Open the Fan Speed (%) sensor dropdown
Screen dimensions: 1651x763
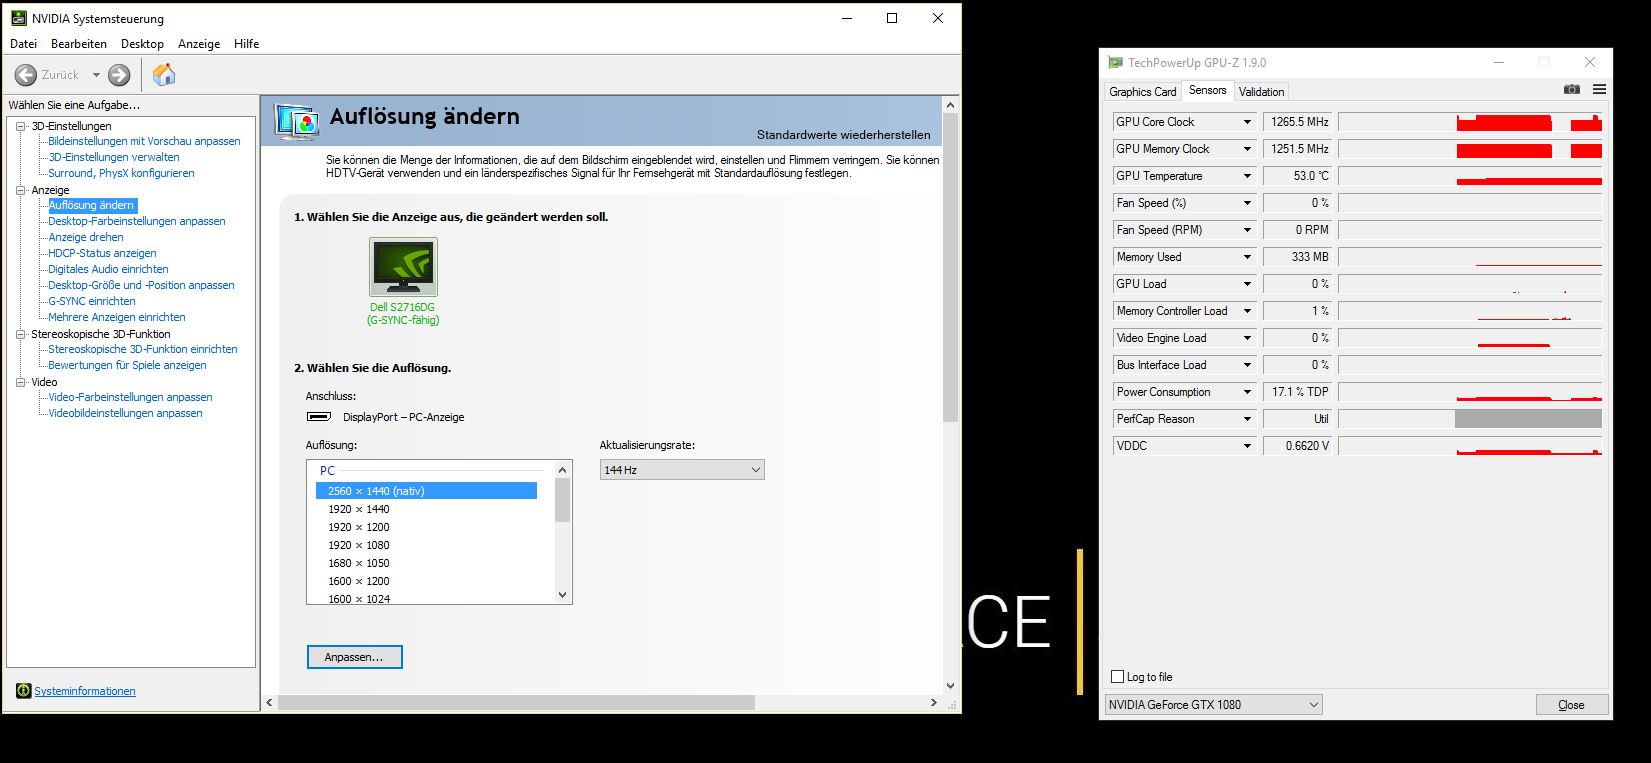click(1247, 203)
